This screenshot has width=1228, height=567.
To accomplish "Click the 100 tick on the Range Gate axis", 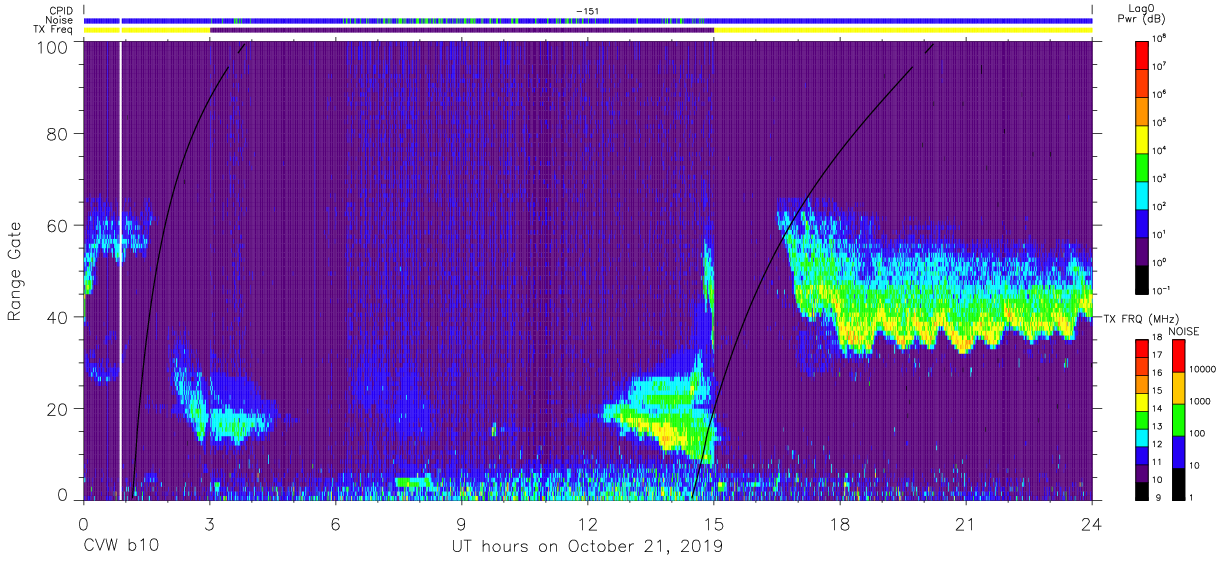I will click(53, 47).
